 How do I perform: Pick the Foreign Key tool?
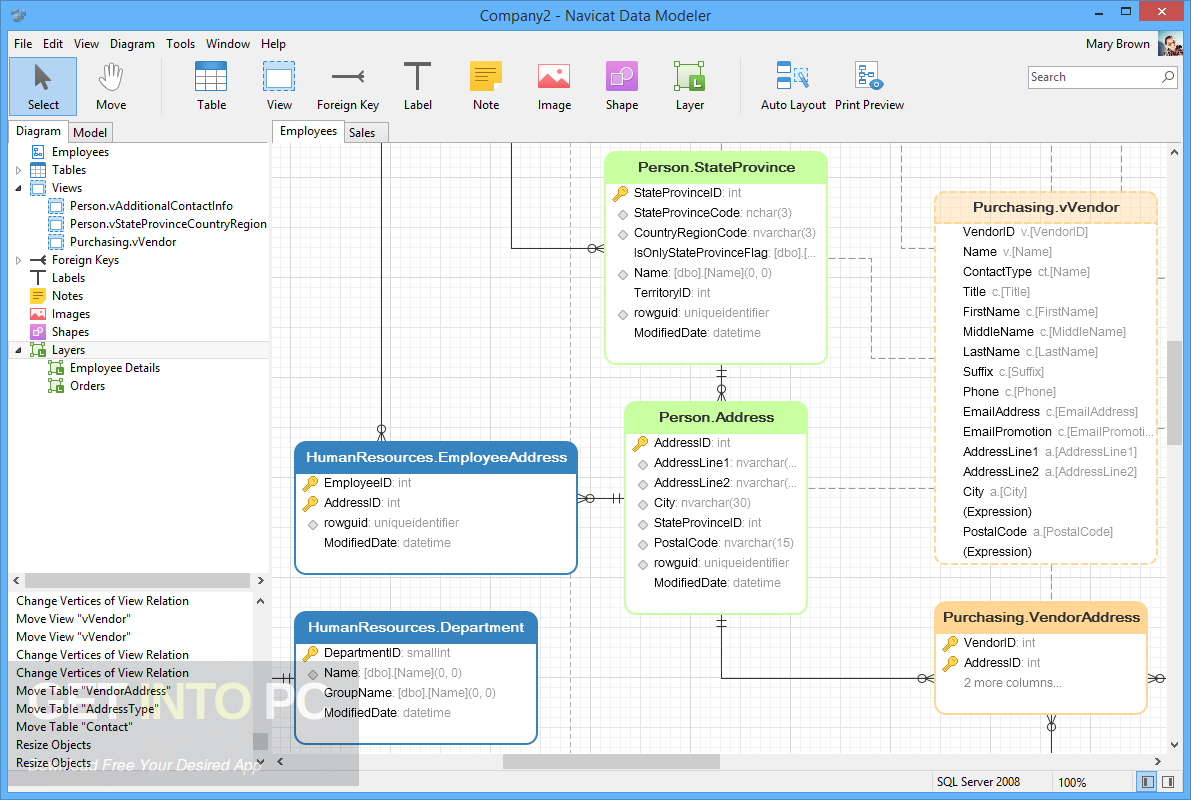pos(348,87)
